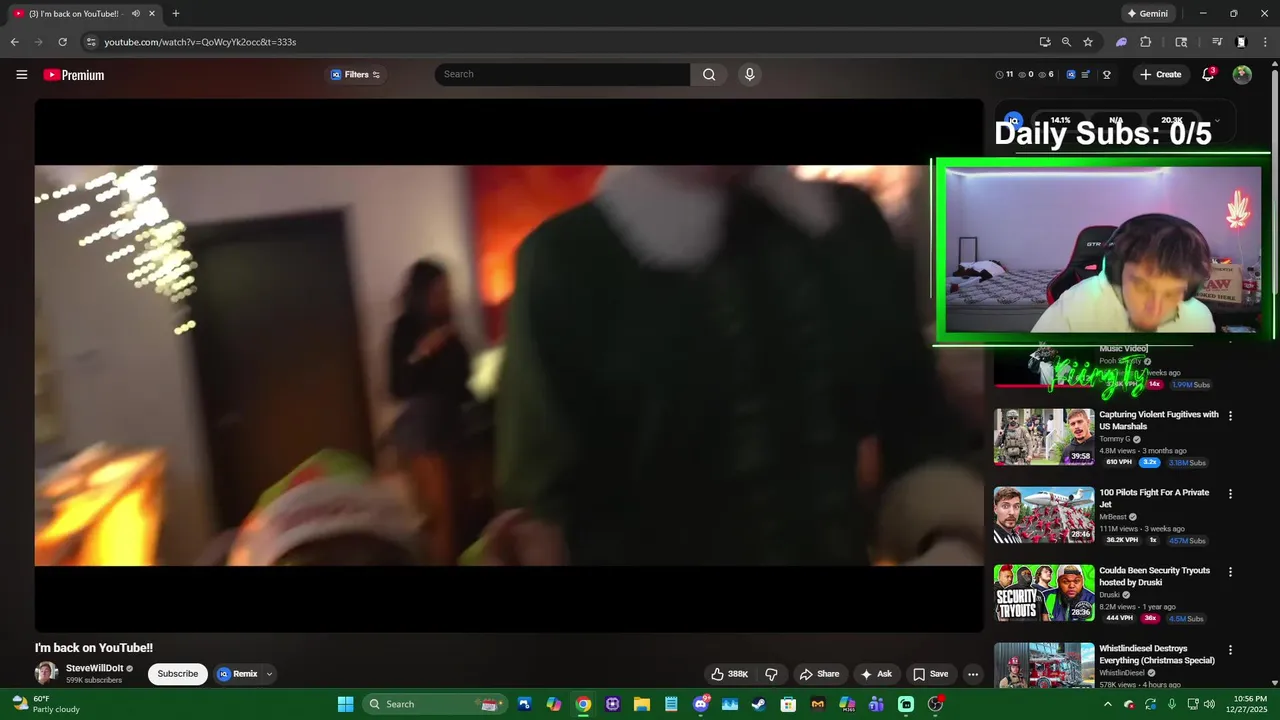This screenshot has height=720, width=1280.
Task: Open the media controls music icon
Action: coord(1217,42)
